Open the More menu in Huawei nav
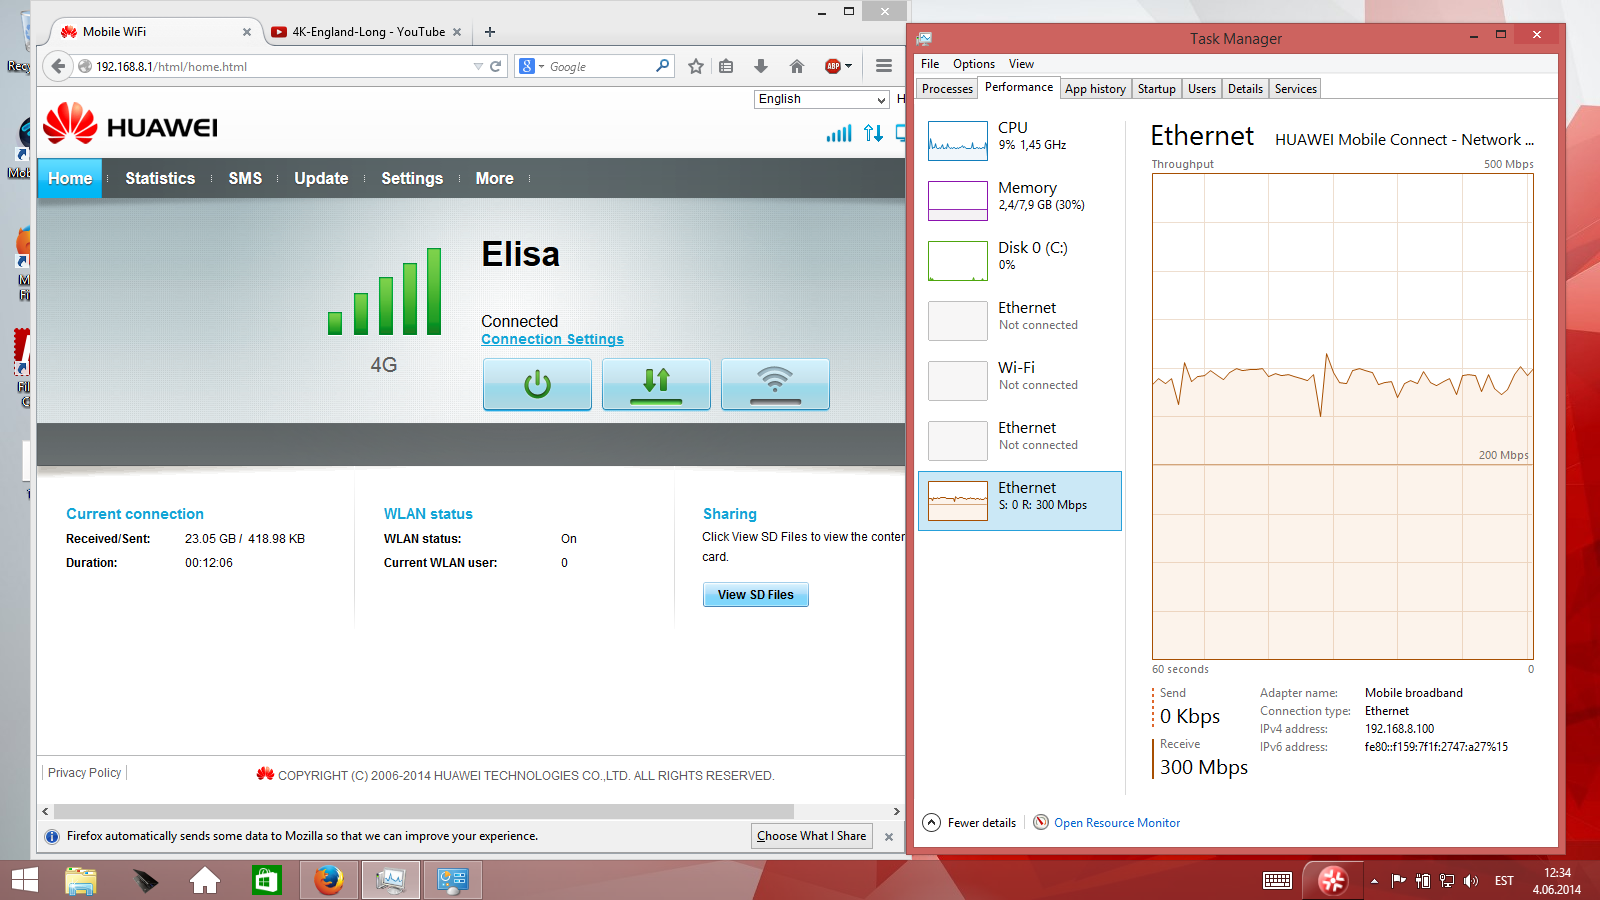 [x=494, y=178]
